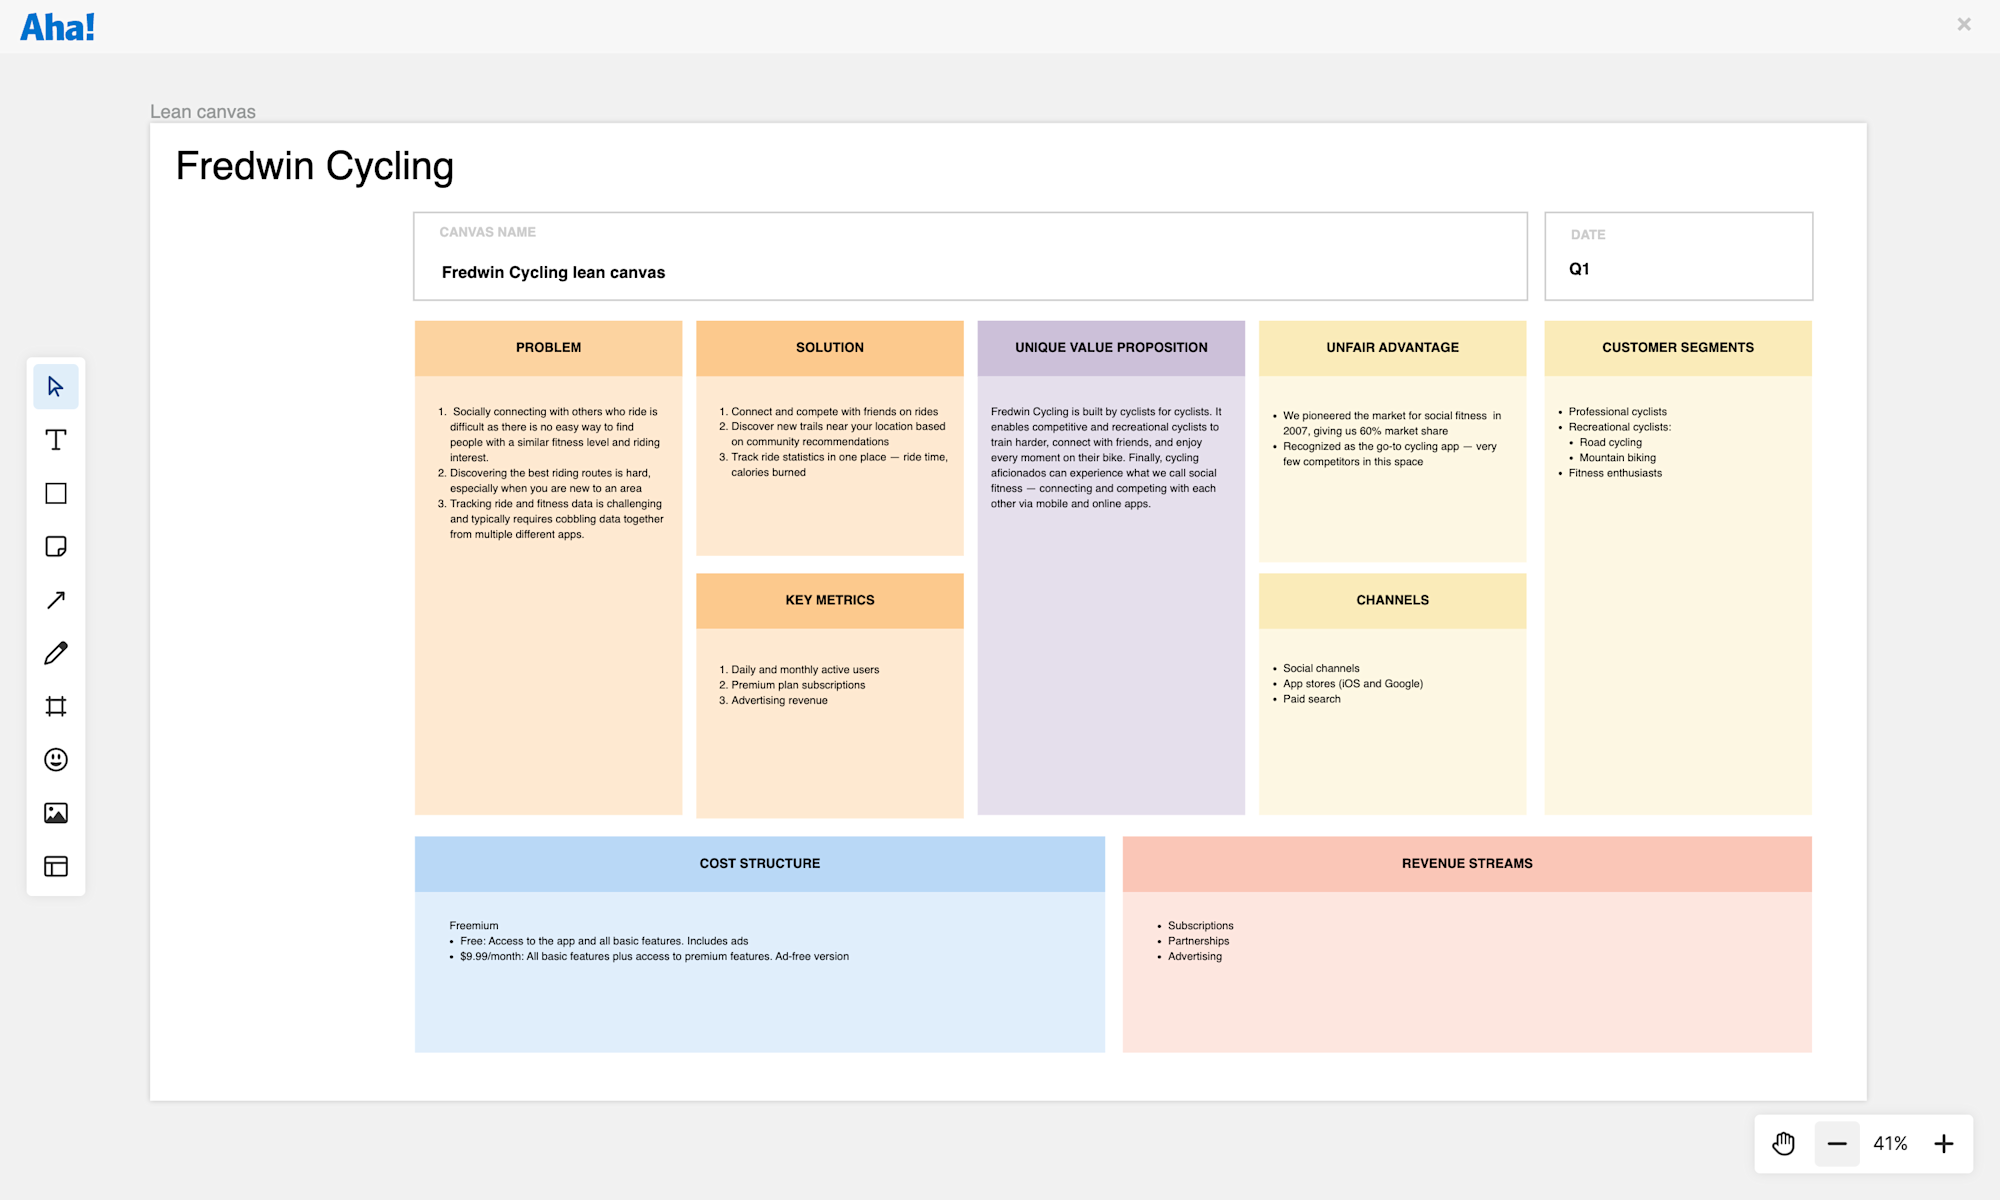
Task: Select the Arrow connector tool
Action: tap(56, 600)
